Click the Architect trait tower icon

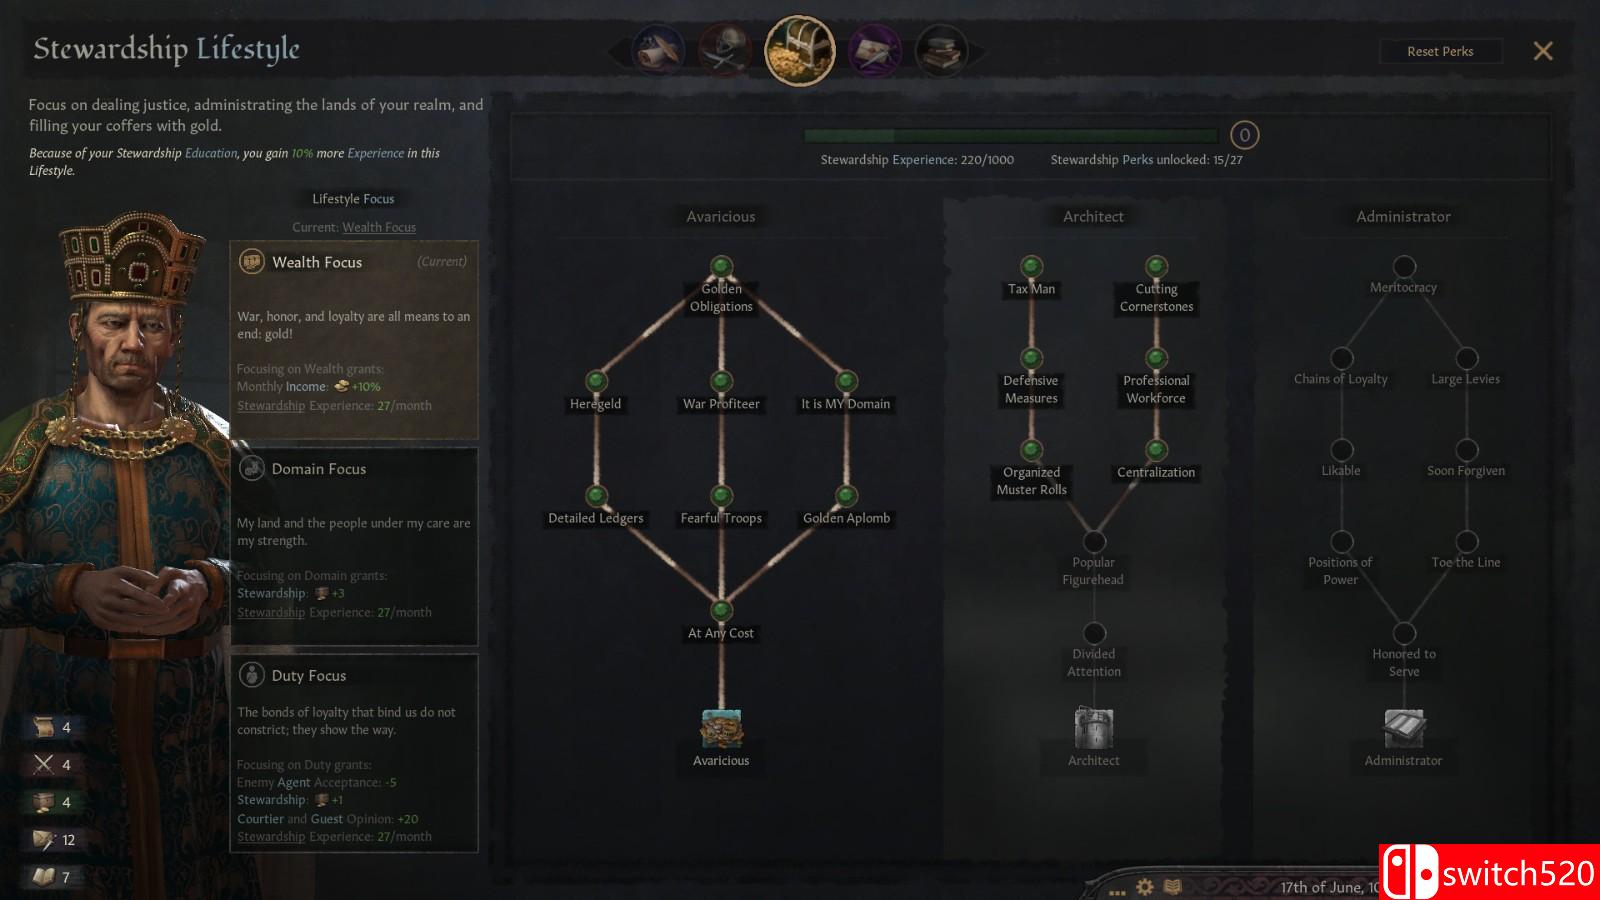(1094, 729)
